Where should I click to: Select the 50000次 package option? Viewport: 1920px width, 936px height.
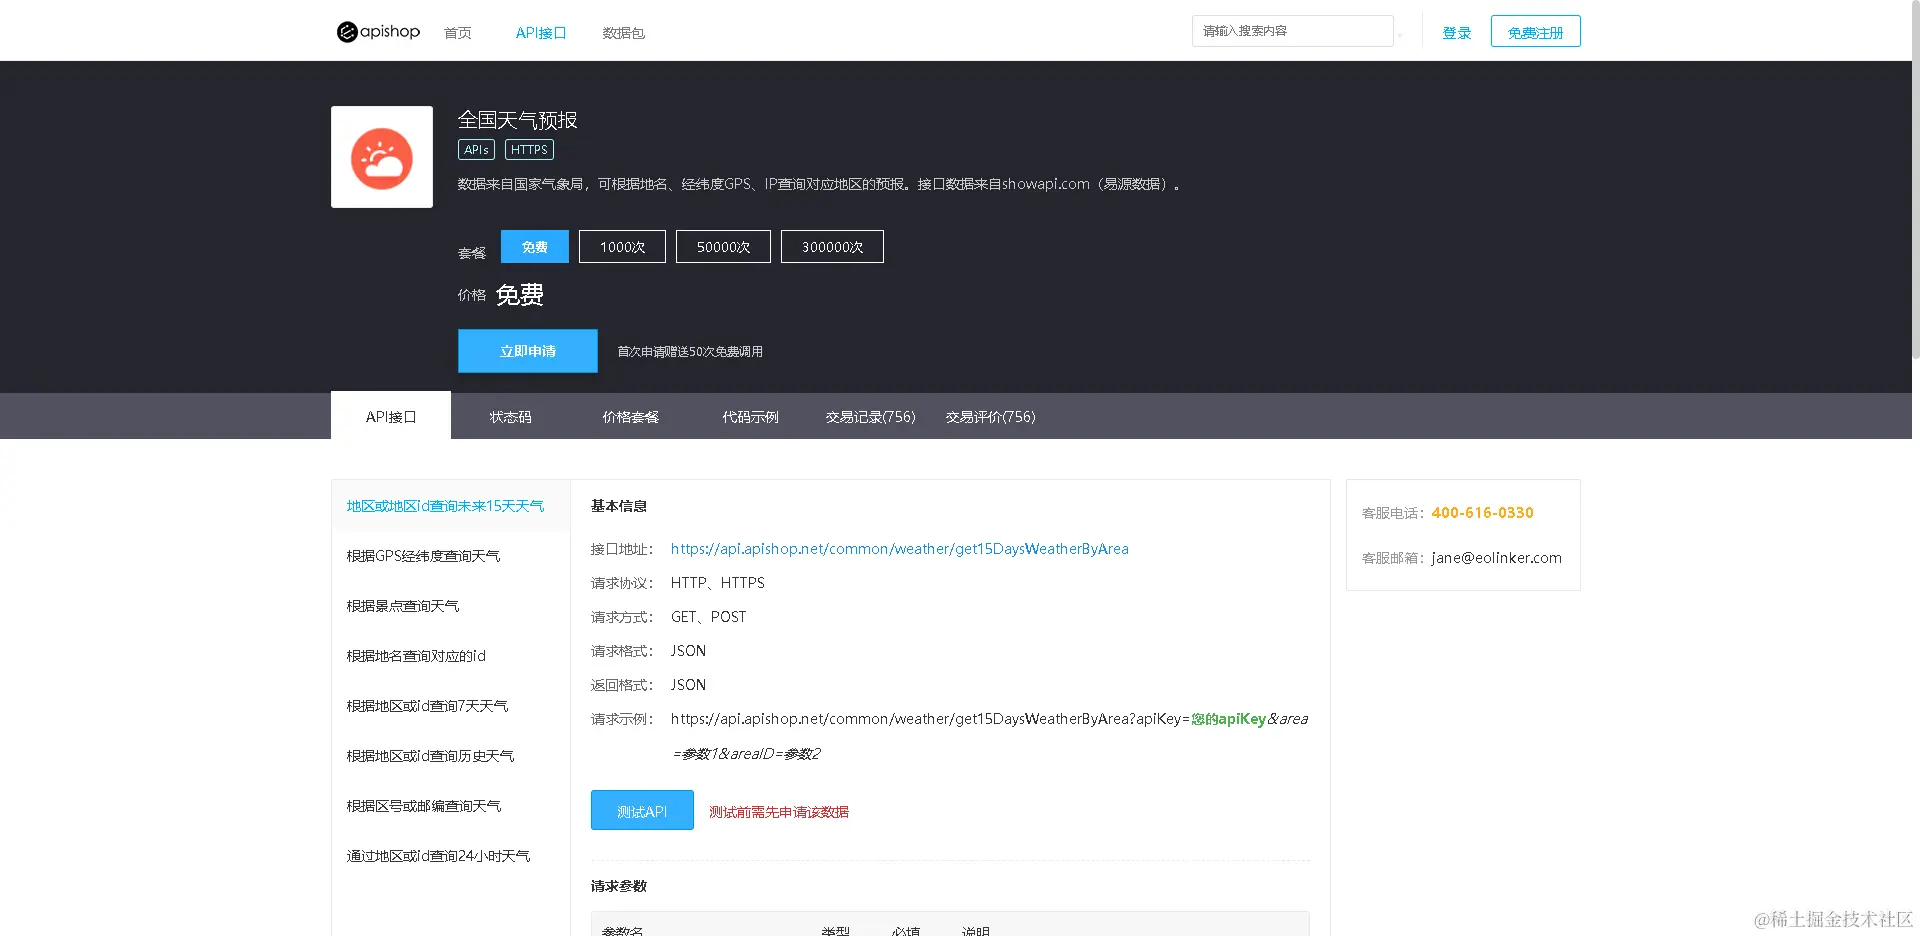(723, 247)
